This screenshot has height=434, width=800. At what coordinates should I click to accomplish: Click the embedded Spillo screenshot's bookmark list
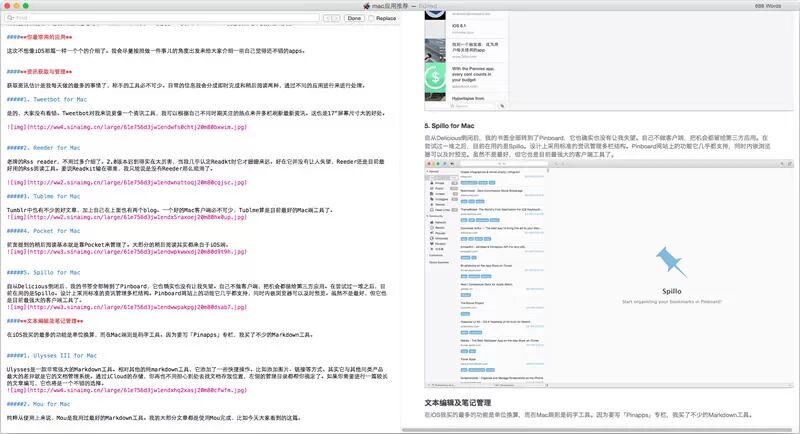pos(503,275)
